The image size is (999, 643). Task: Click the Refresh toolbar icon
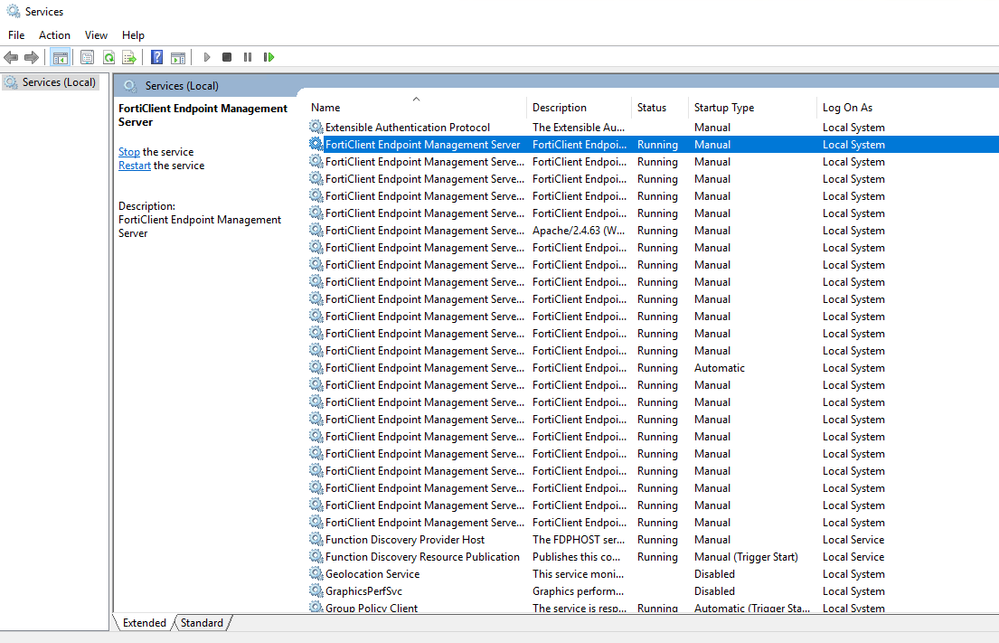[108, 58]
